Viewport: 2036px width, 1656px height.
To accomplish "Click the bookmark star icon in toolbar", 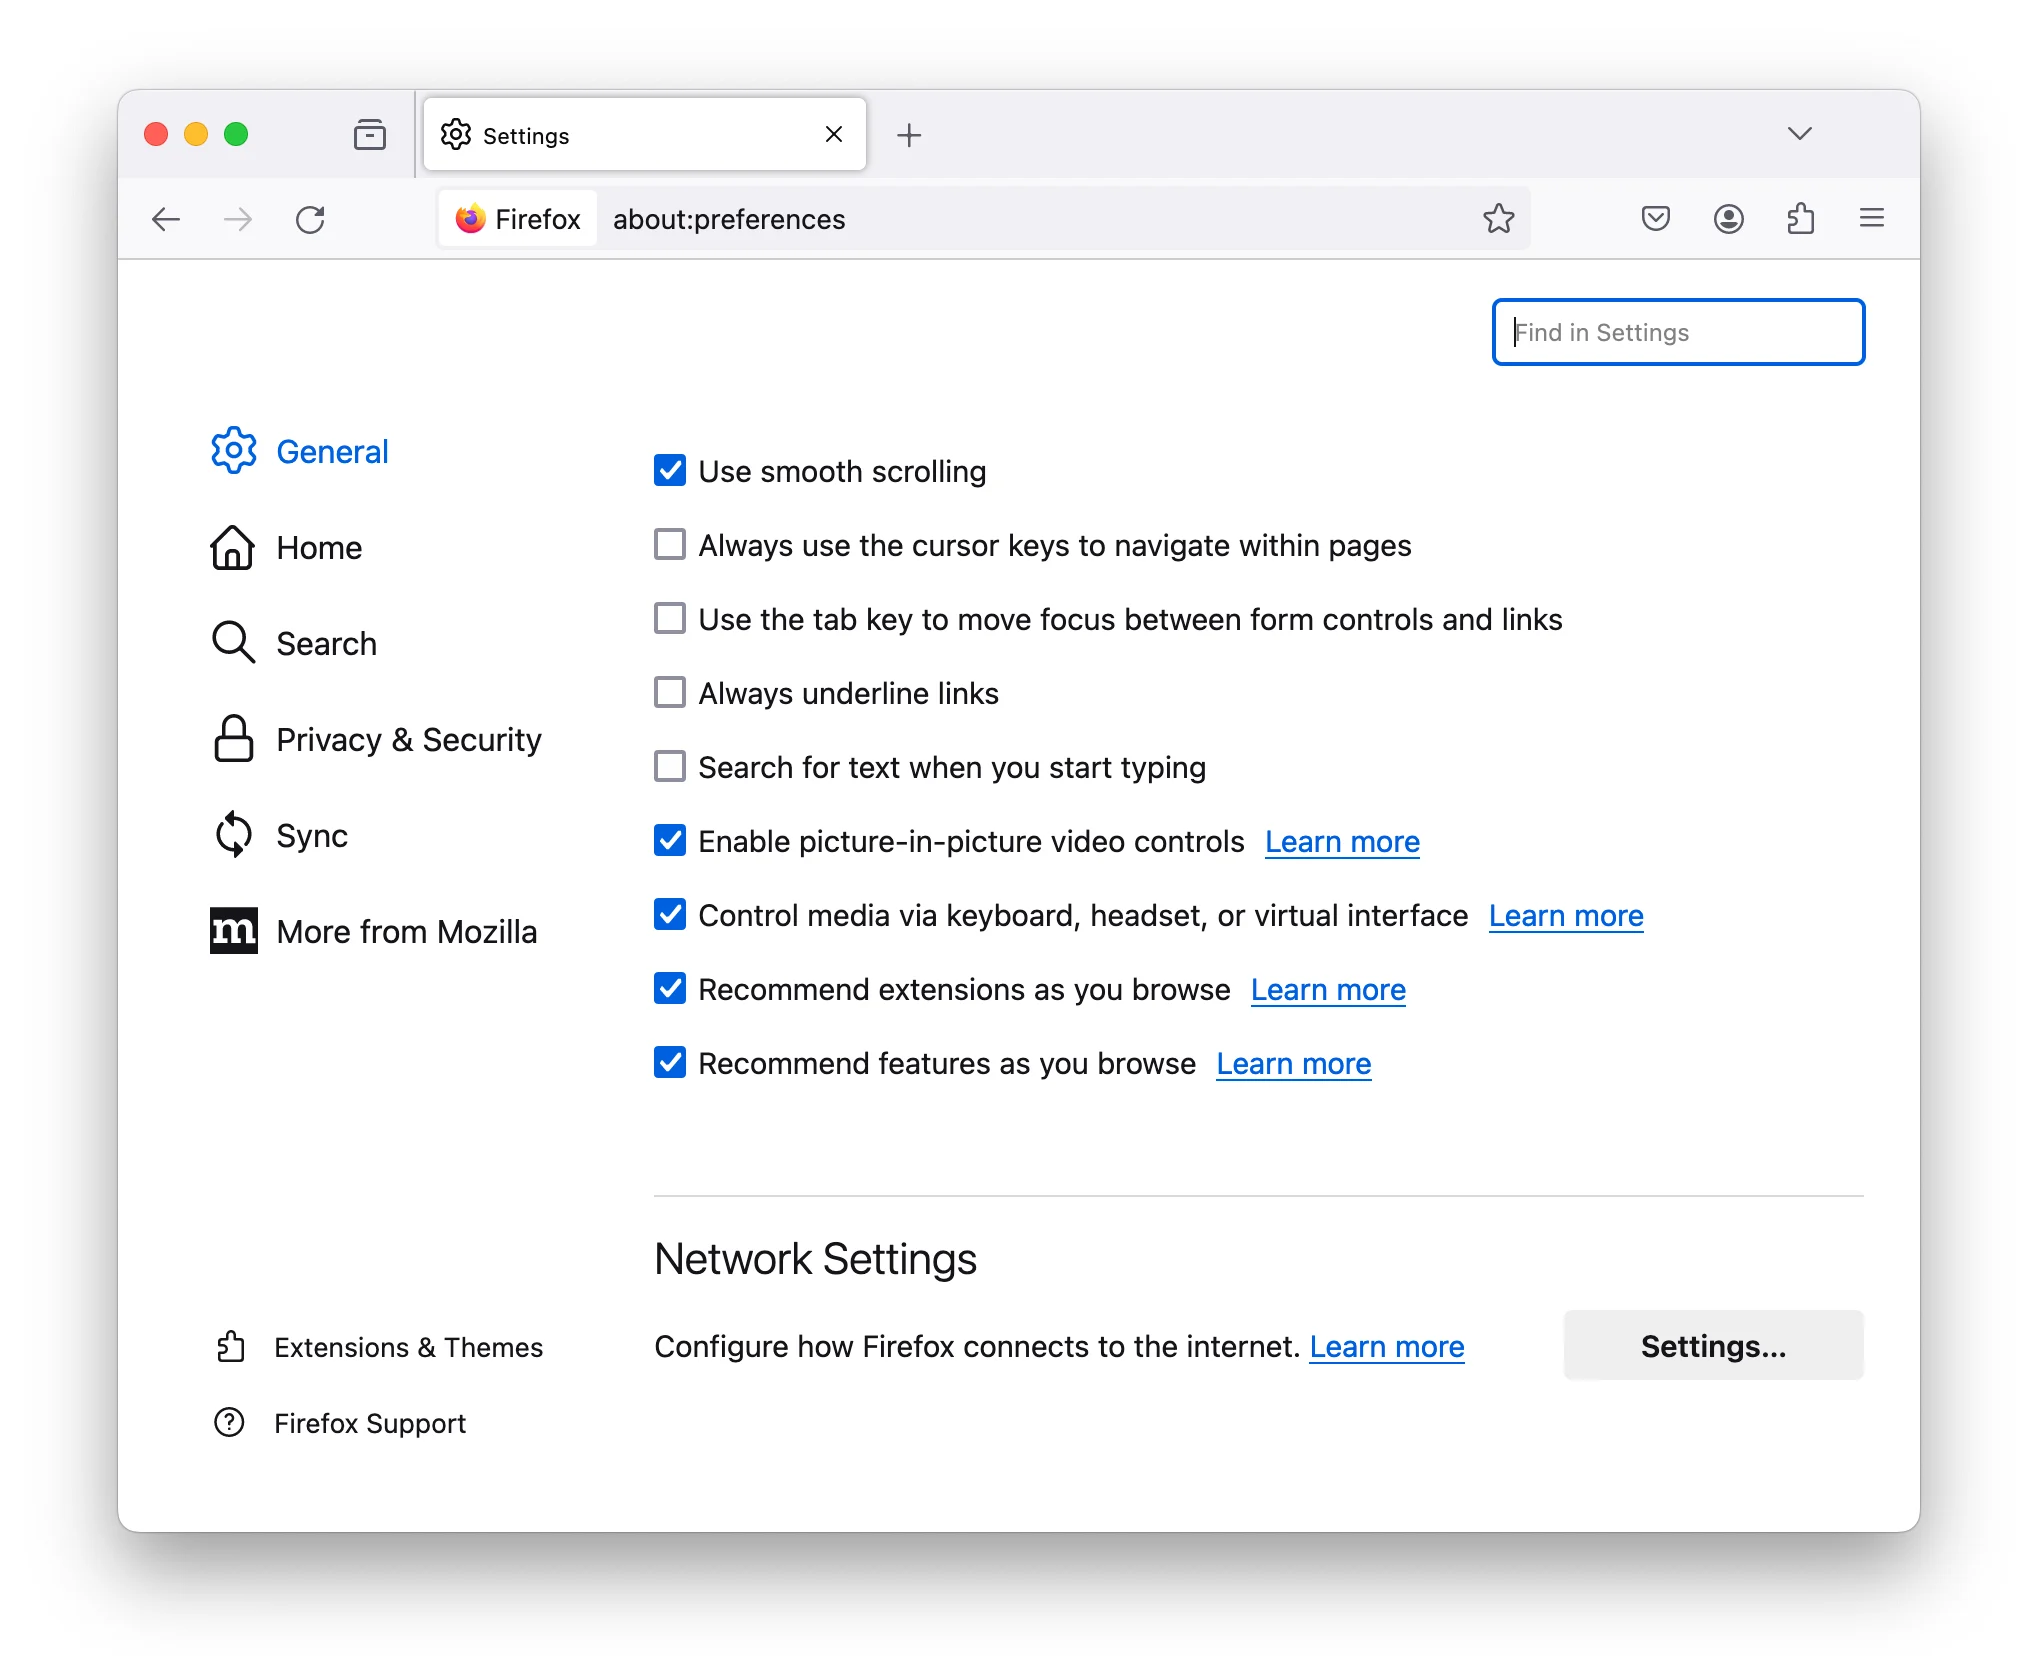I will (1497, 216).
